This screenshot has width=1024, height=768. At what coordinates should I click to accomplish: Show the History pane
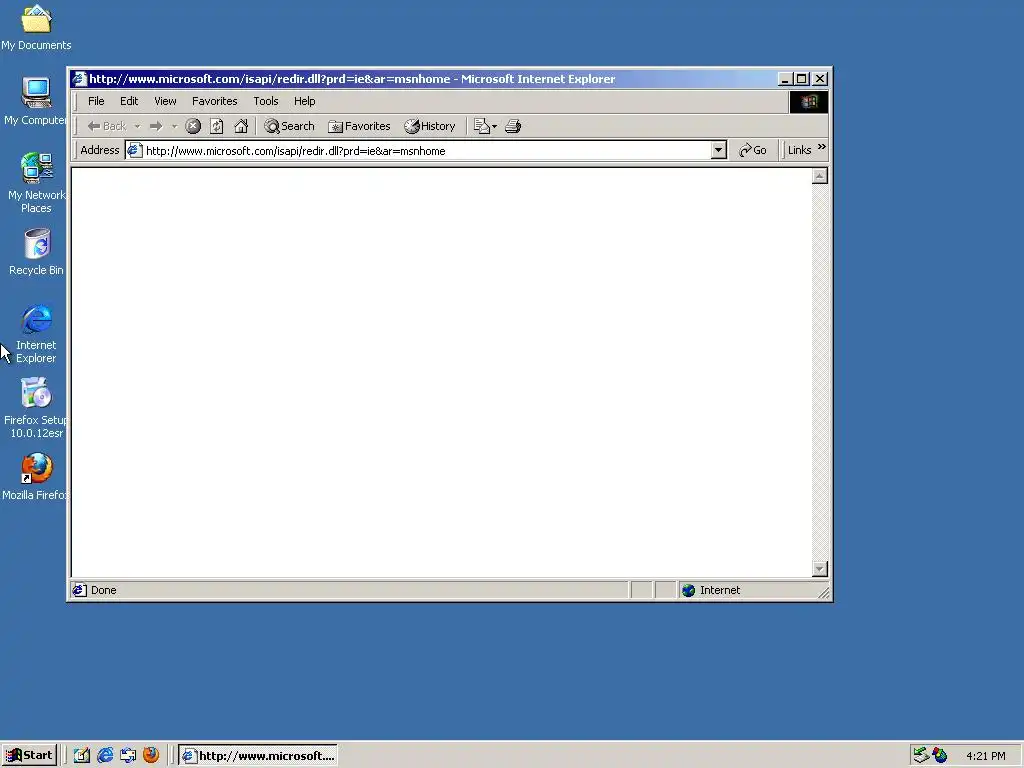[x=430, y=126]
